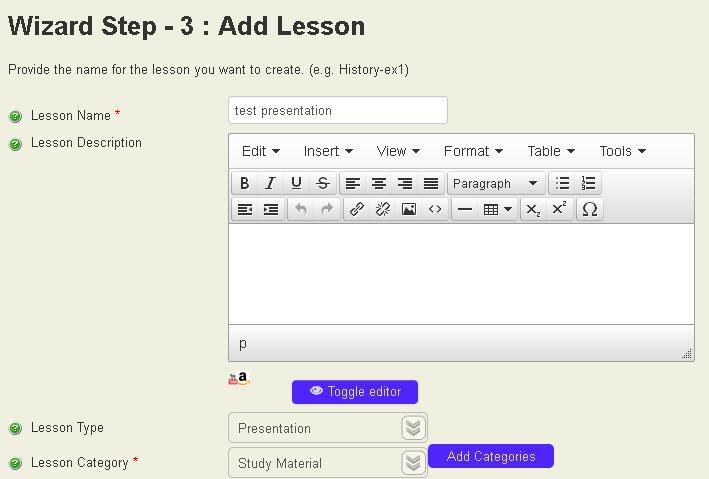
Task: Open the Insert menu
Action: point(328,151)
